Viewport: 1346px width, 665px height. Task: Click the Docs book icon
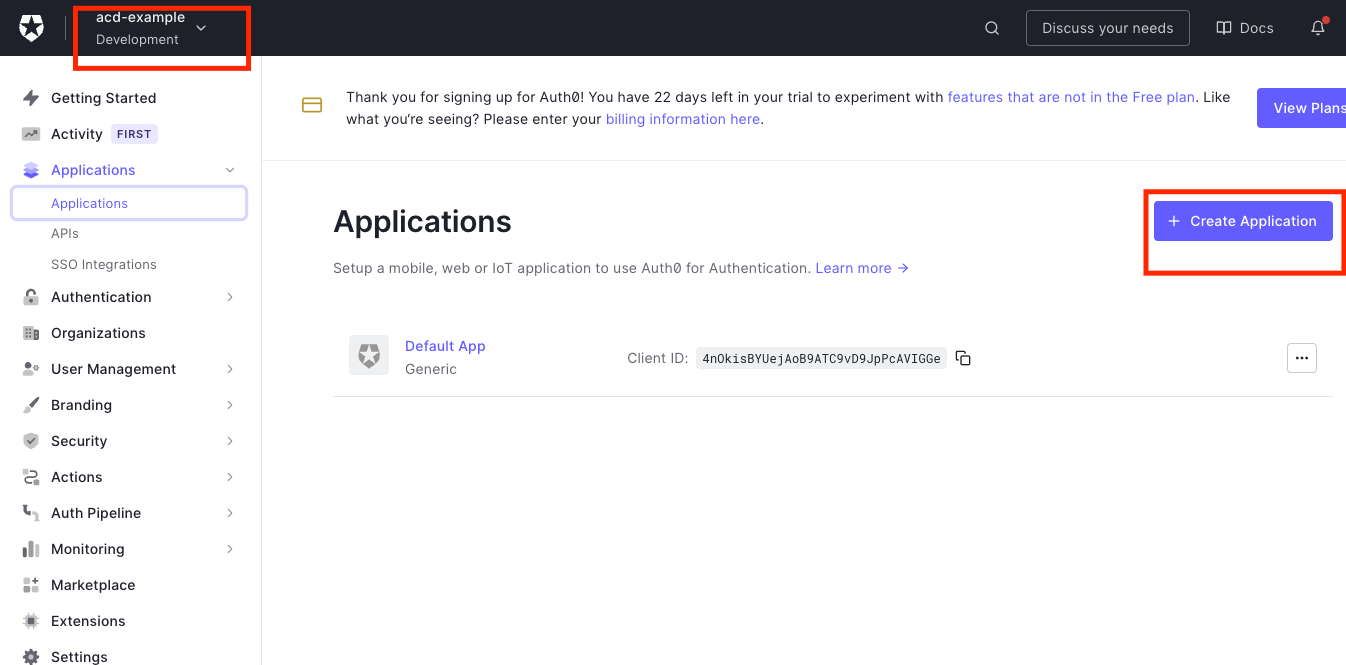pos(1224,28)
